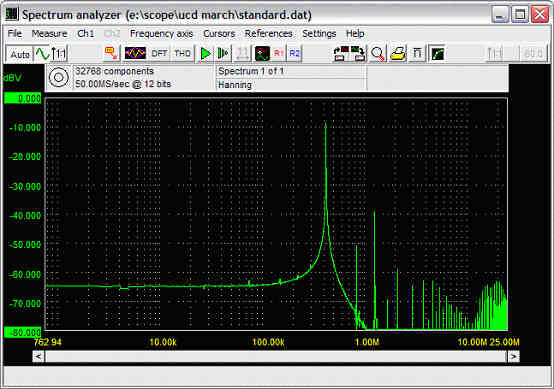Screen dimensions: 554x389
Task: Open the References menu
Action: pyautogui.click(x=269, y=34)
